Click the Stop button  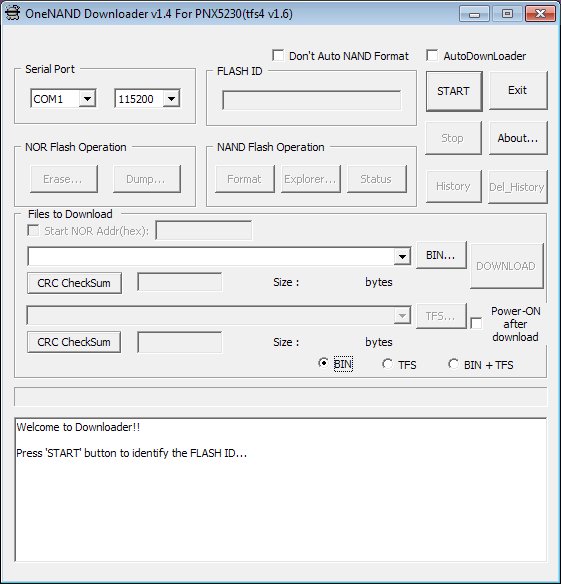(x=453, y=138)
